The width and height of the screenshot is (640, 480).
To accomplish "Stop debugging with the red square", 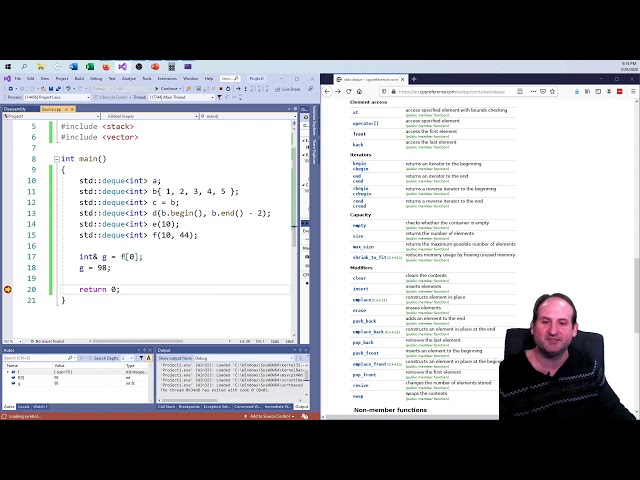I will (x=221, y=89).
